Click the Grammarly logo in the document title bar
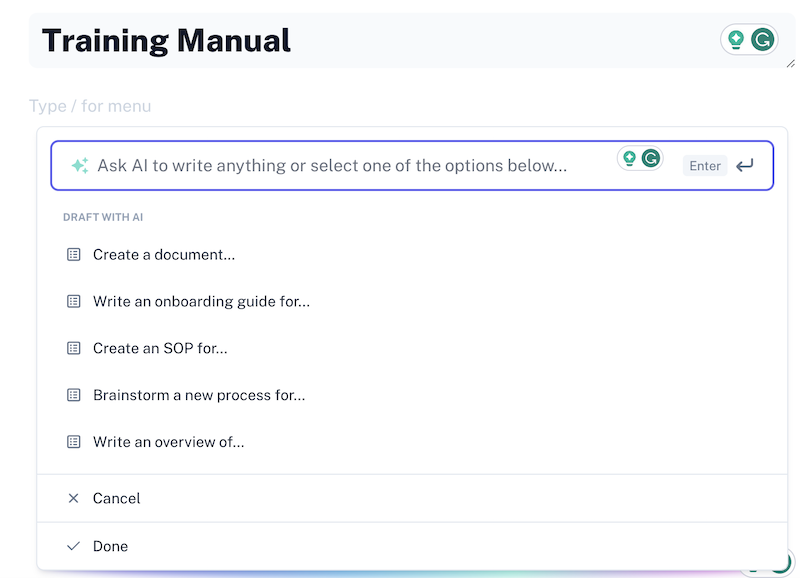This screenshot has height=578, width=800. pos(760,39)
